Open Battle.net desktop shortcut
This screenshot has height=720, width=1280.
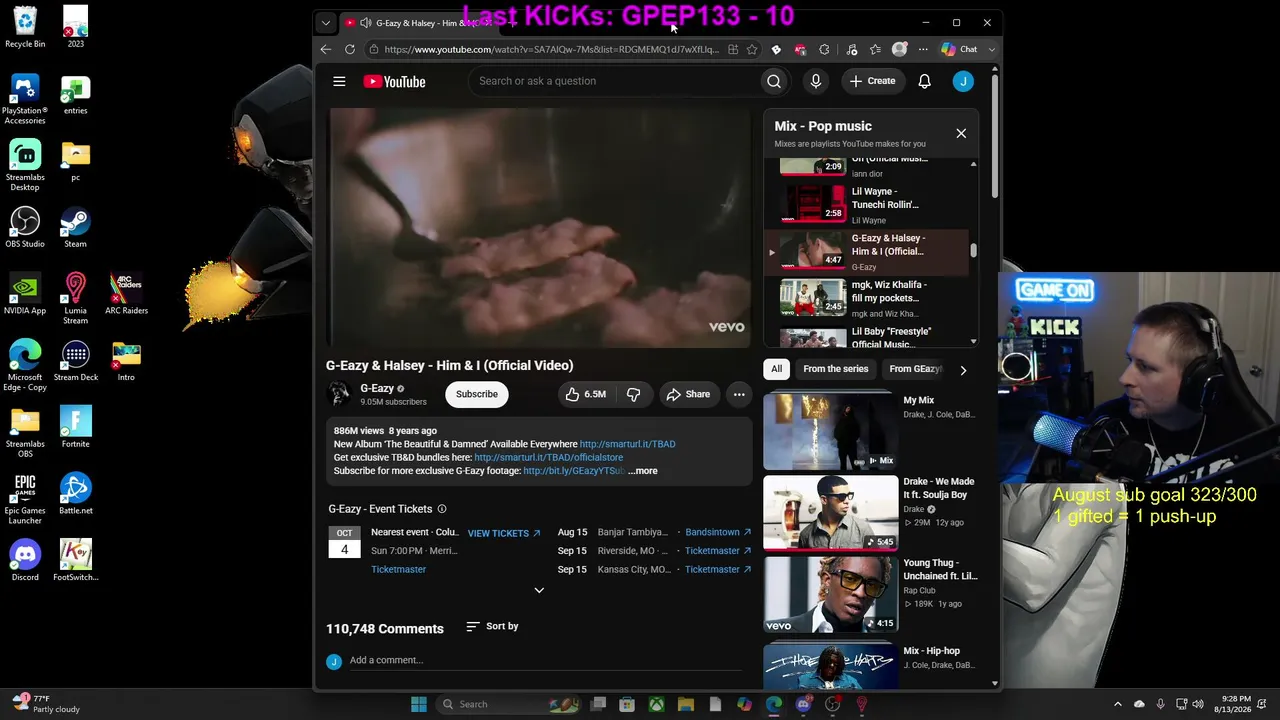pyautogui.click(x=75, y=494)
